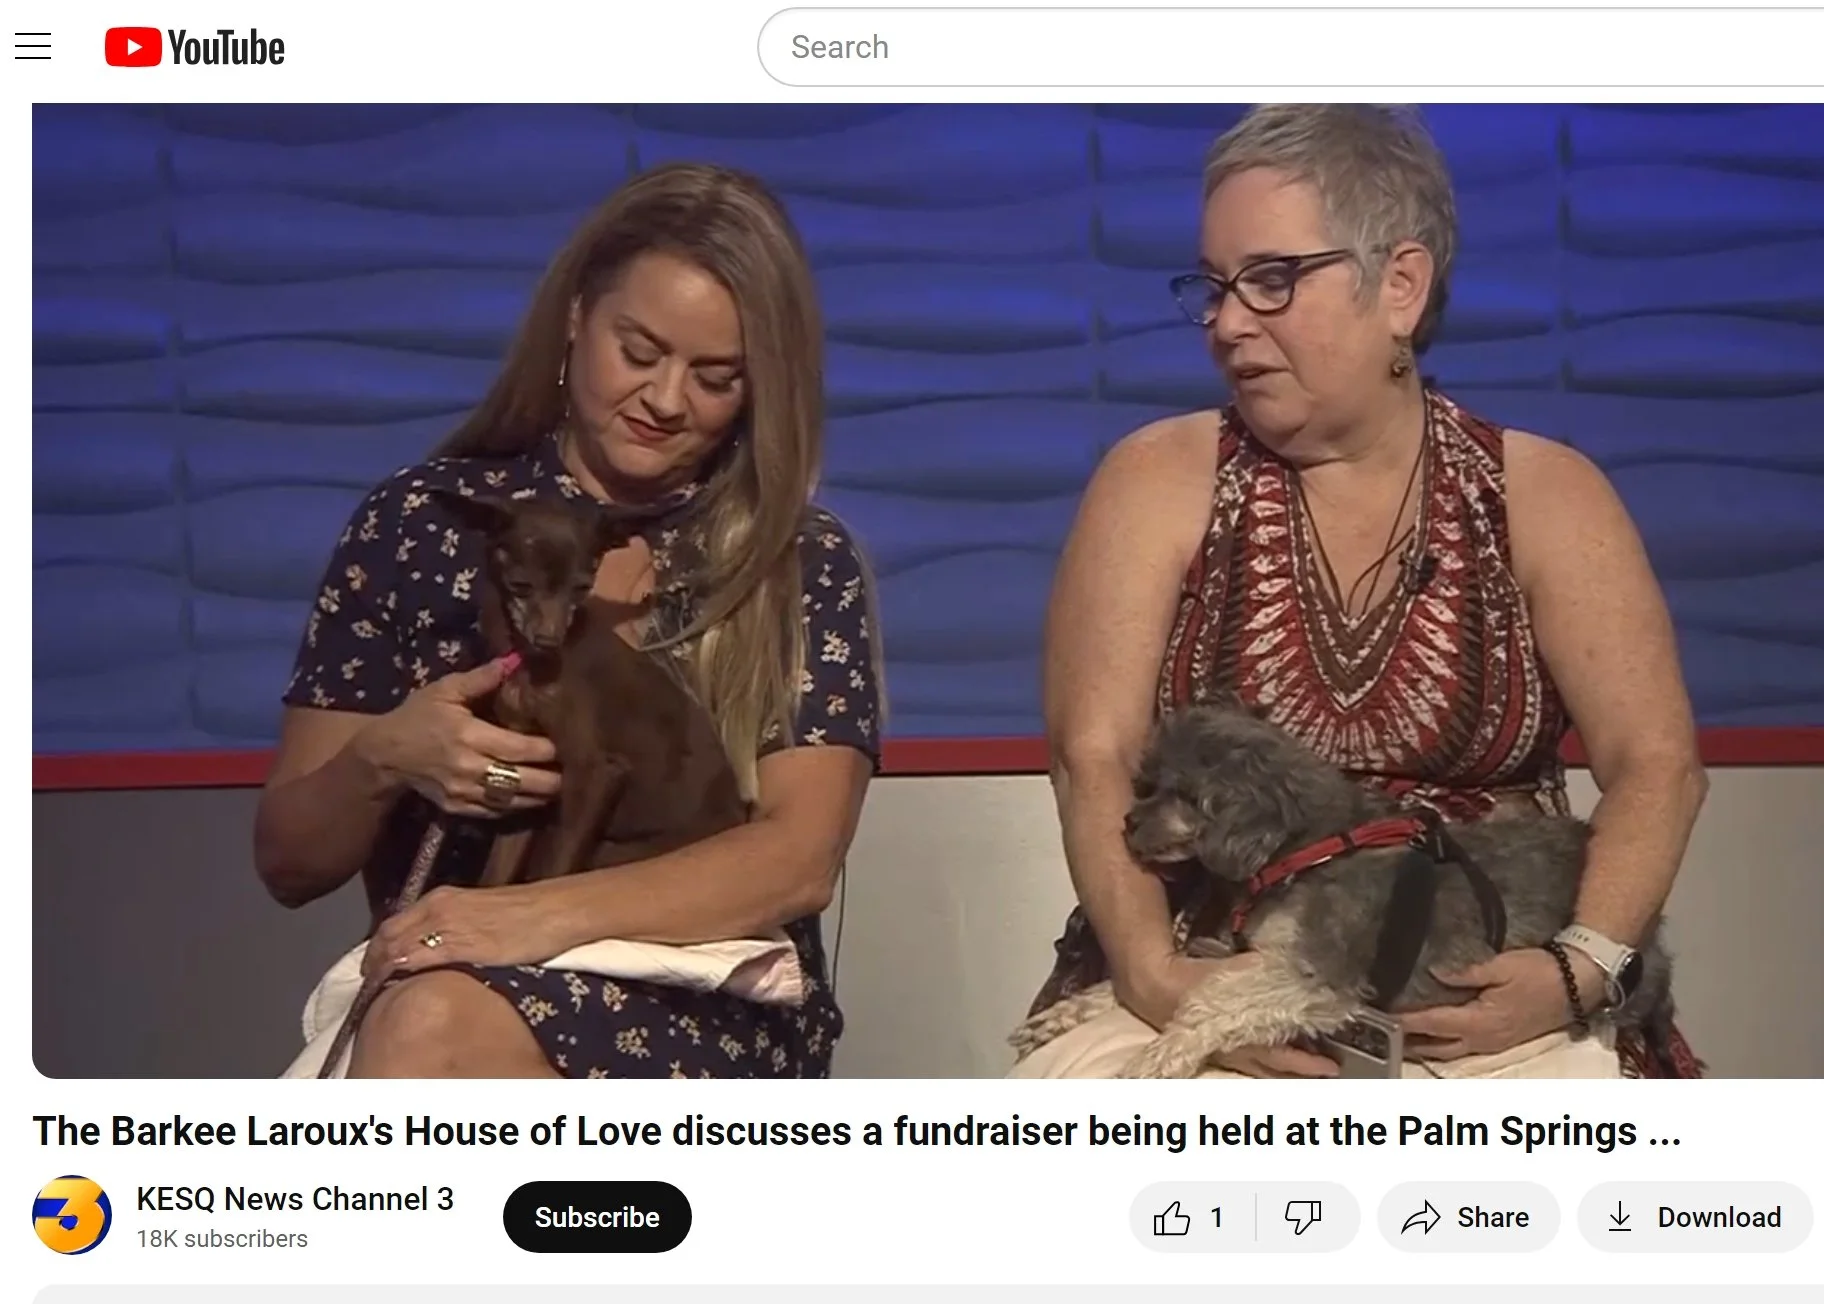Viewport: 1824px width, 1304px height.
Task: Click the Share arrow icon
Action: (1420, 1217)
